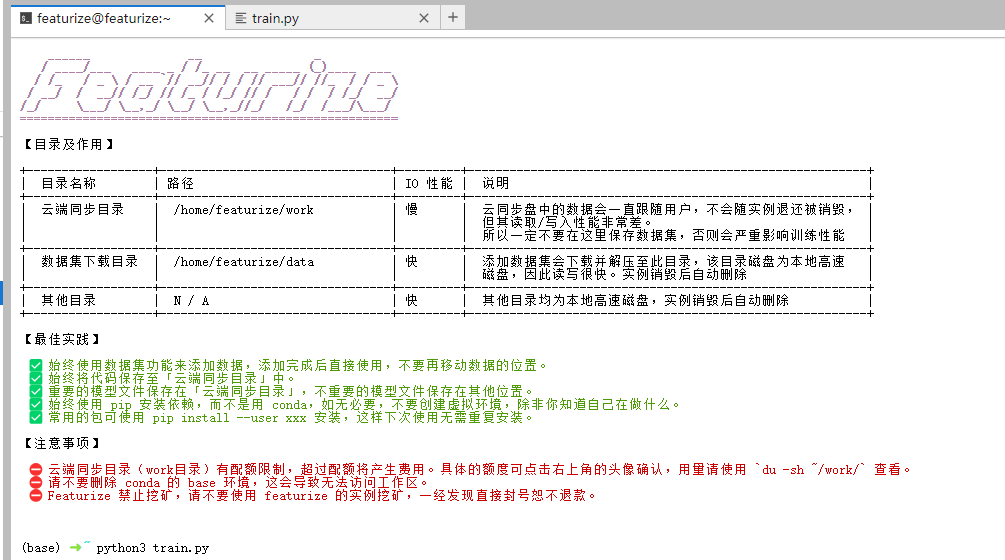Click the python3 train.py command line
1005x560 pixels.
click(x=153, y=548)
